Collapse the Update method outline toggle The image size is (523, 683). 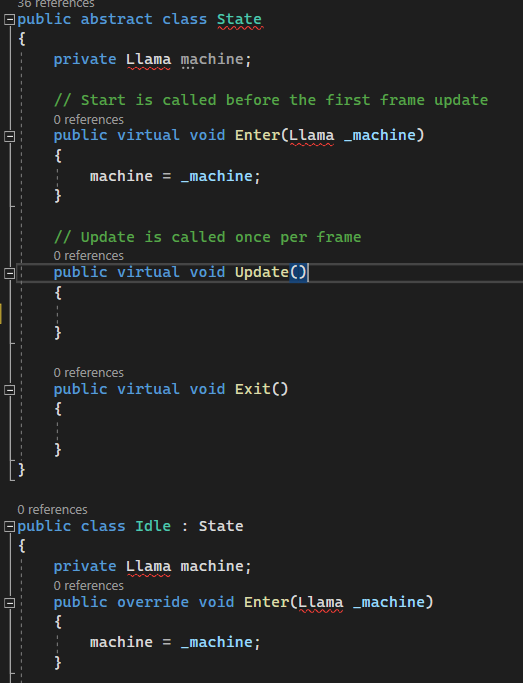tap(10, 273)
